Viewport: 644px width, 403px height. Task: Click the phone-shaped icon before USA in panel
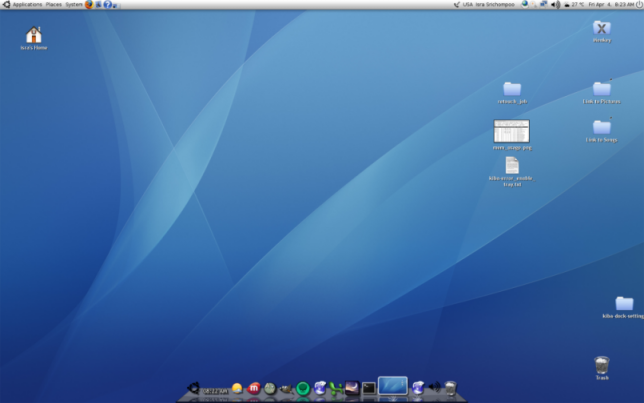457,5
